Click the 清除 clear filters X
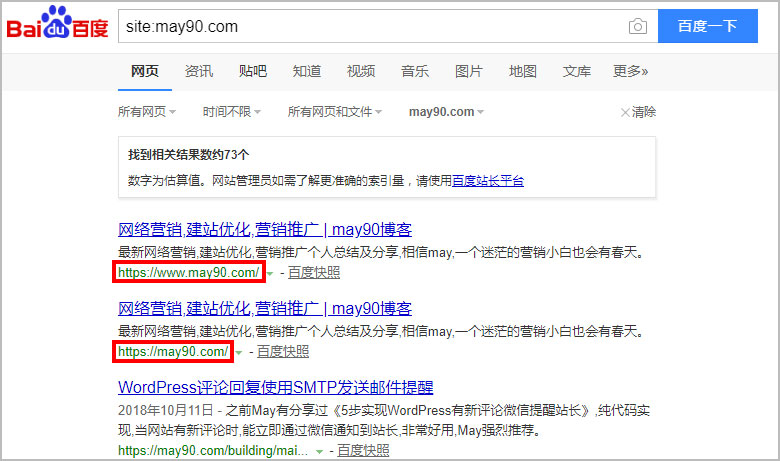This screenshot has width=780, height=461. pyautogui.click(x=638, y=112)
